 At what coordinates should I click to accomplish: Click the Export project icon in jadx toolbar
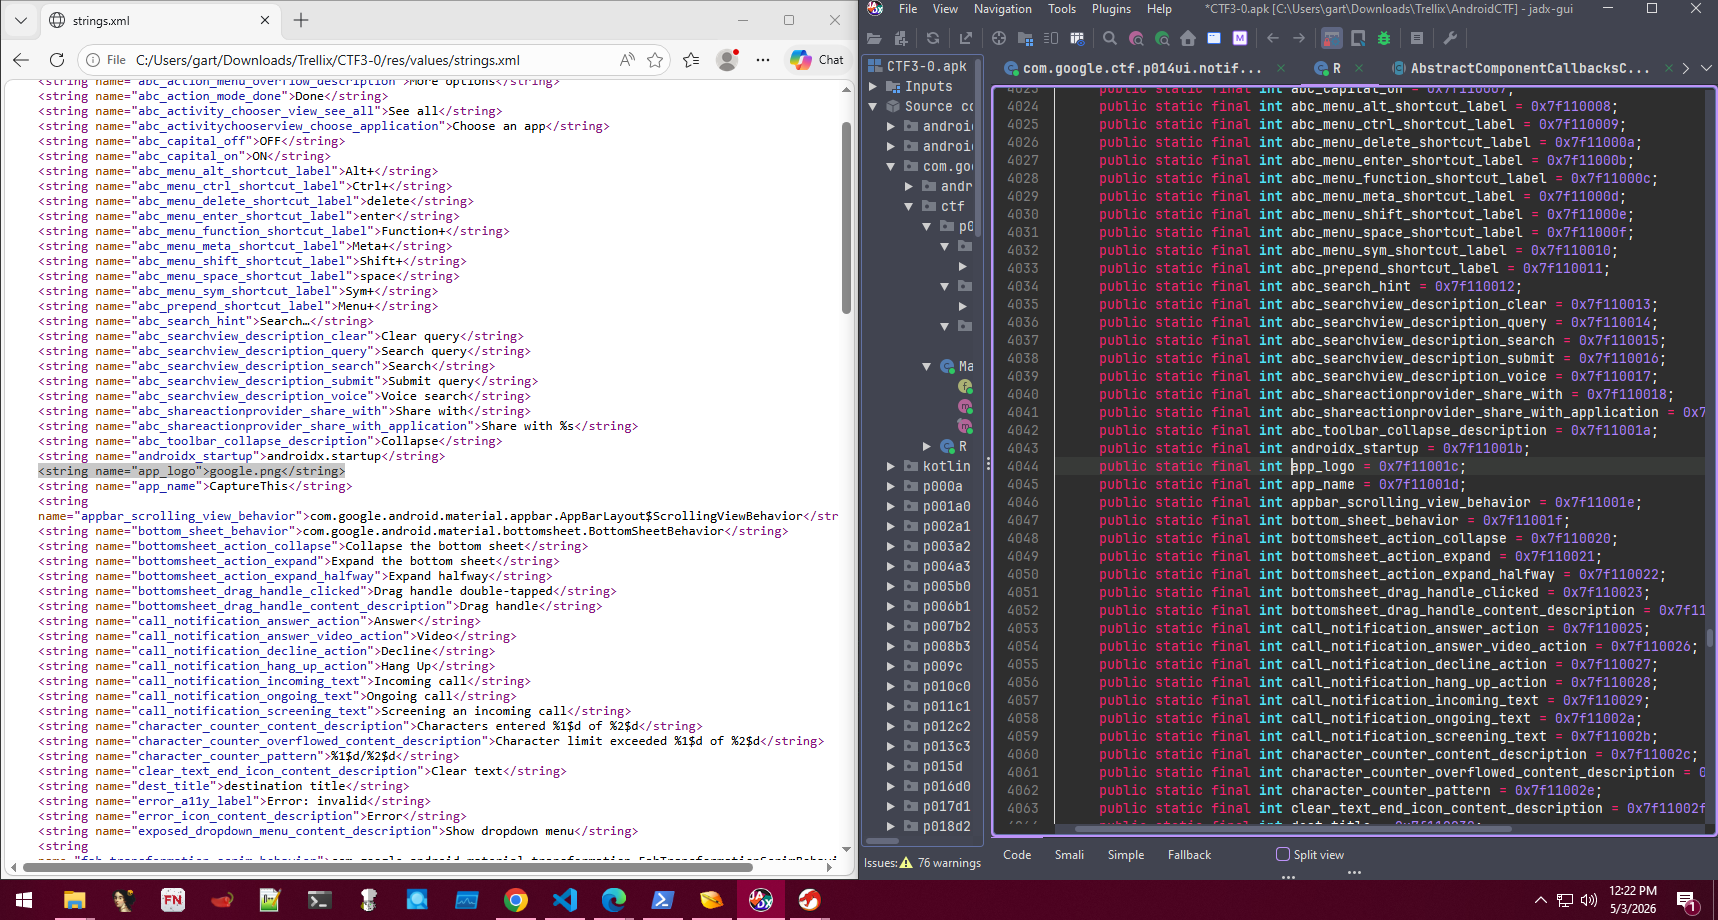[965, 38]
